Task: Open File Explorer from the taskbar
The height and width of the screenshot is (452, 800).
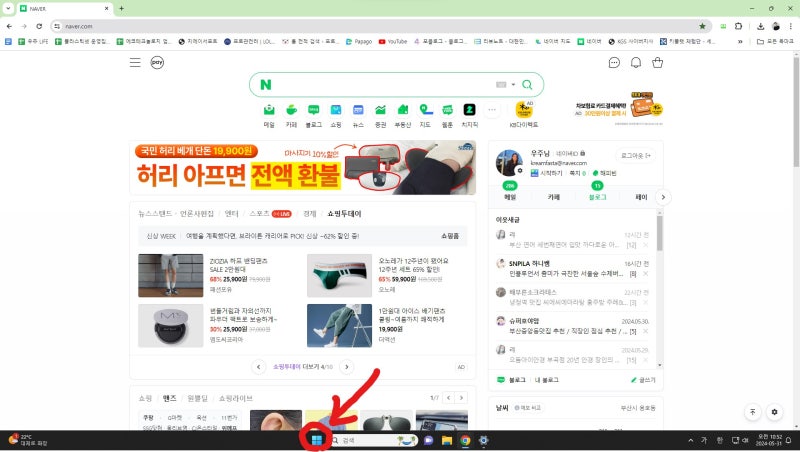Action: [x=447, y=440]
